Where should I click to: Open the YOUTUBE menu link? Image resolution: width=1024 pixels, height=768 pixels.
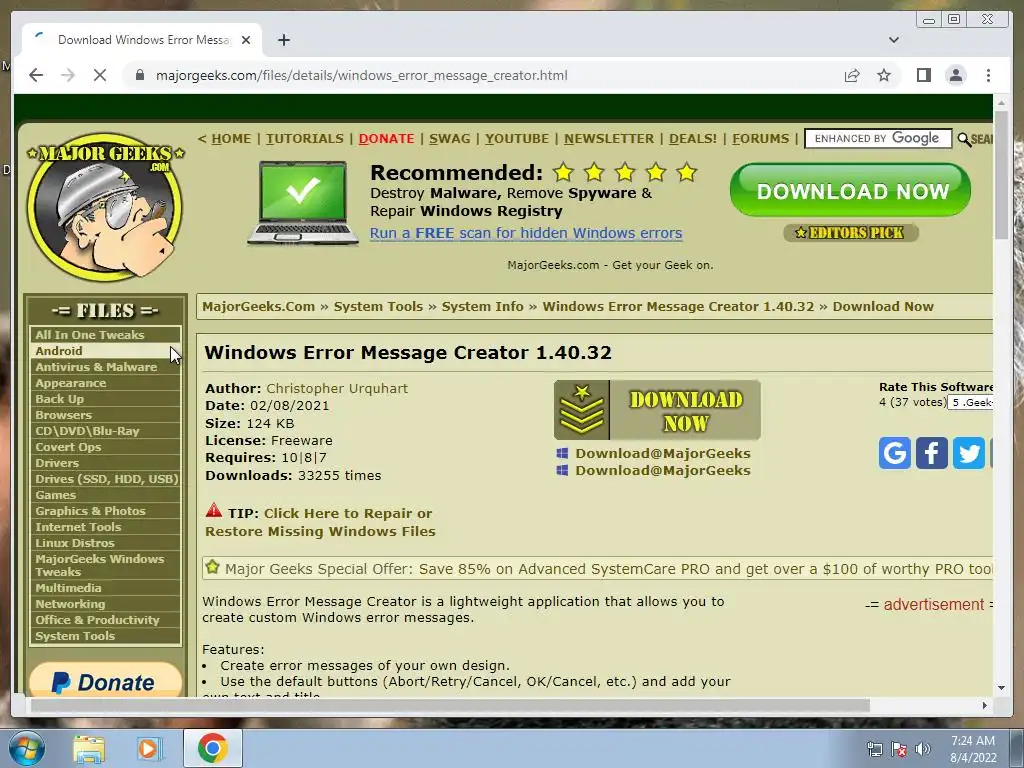tap(517, 138)
